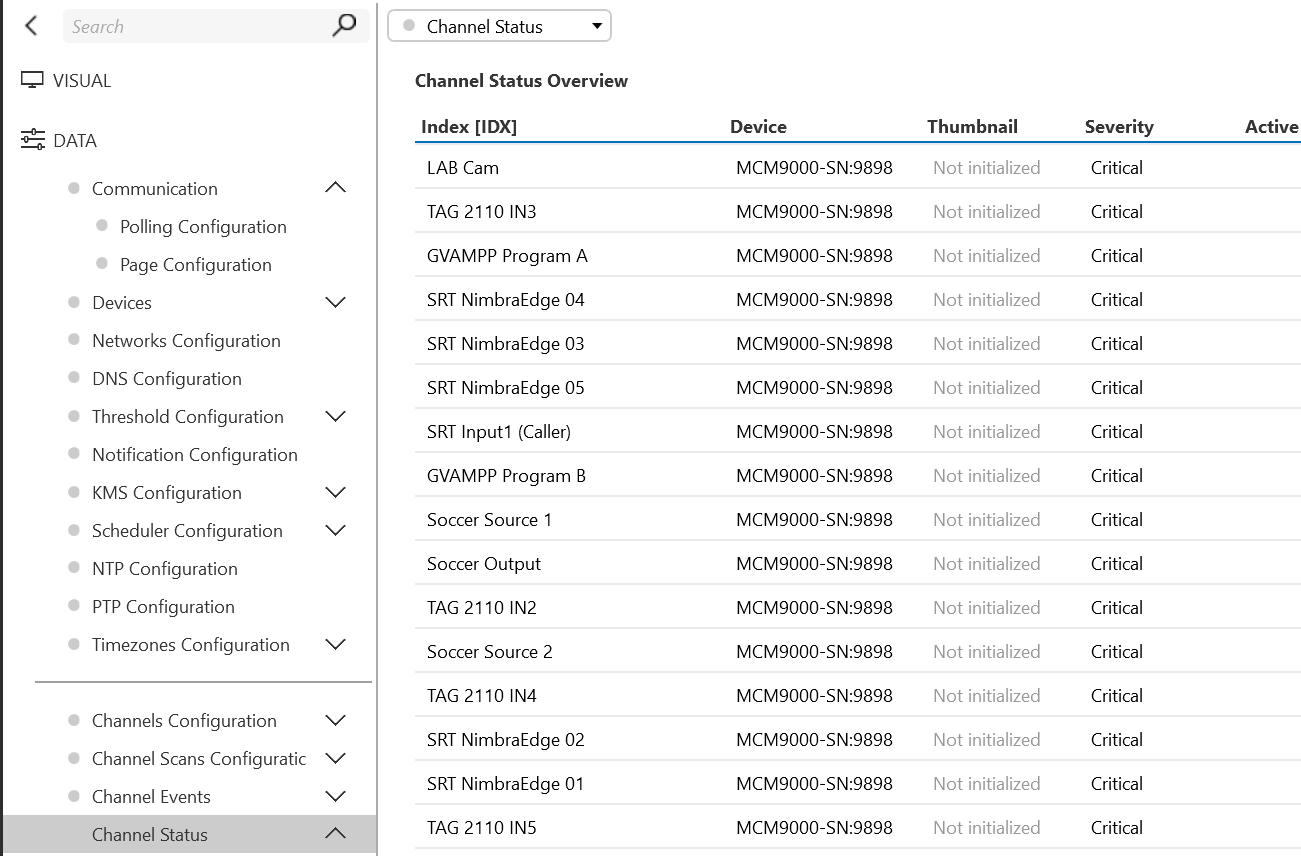
Task: Click the DATA sliders icon
Action: 32,140
